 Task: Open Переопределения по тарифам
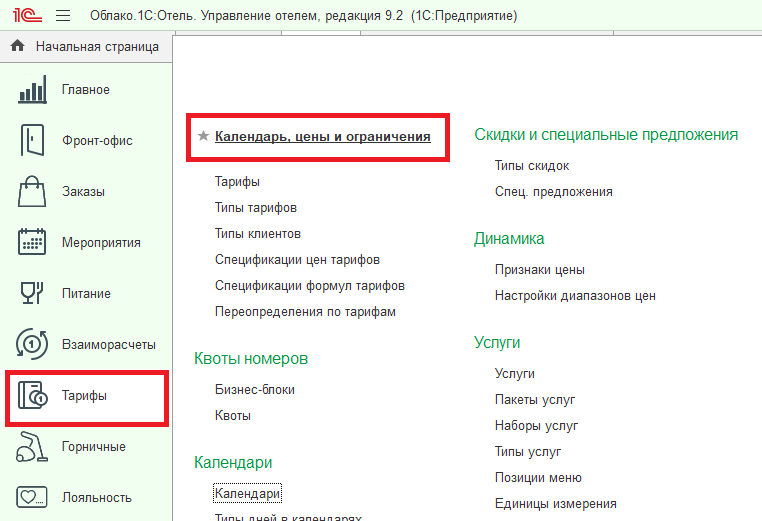coord(305,312)
